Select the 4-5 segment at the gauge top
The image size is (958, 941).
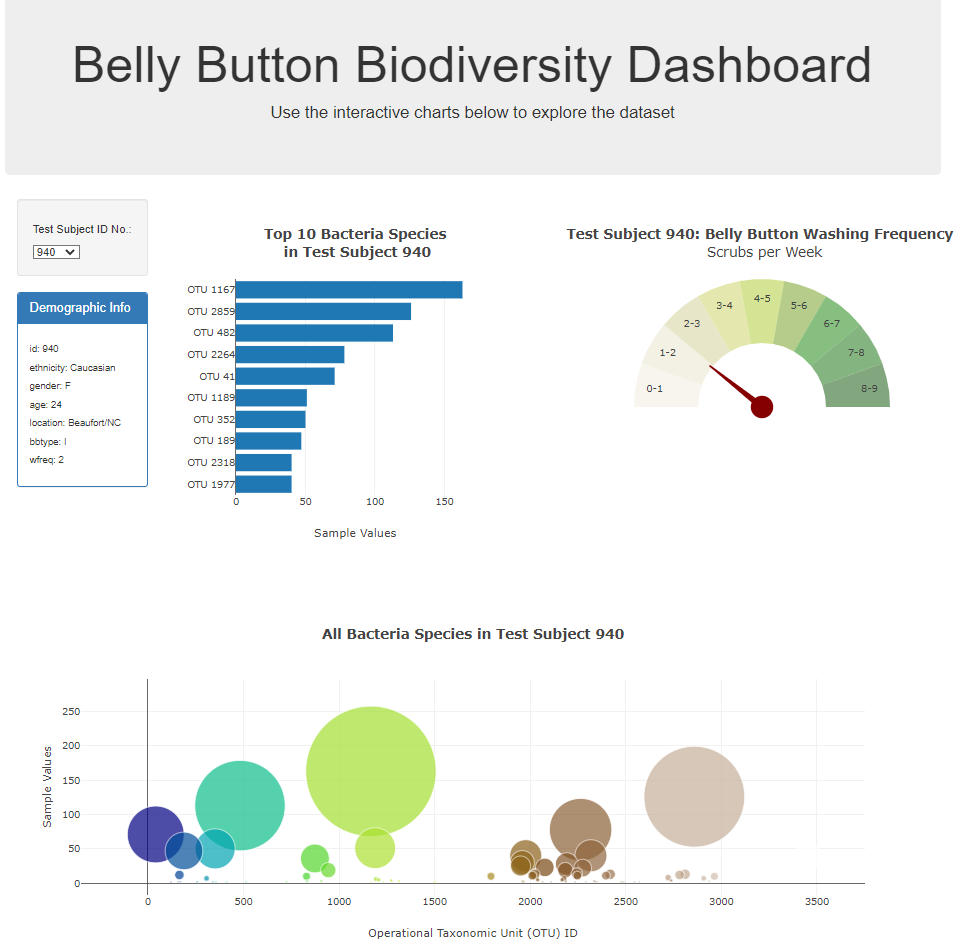click(763, 298)
